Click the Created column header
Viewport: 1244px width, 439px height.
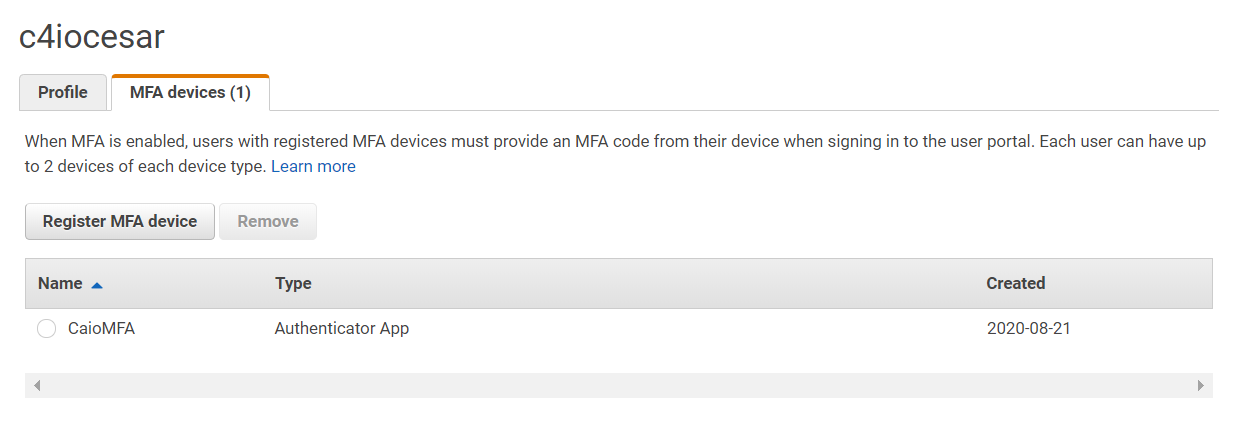tap(1015, 283)
